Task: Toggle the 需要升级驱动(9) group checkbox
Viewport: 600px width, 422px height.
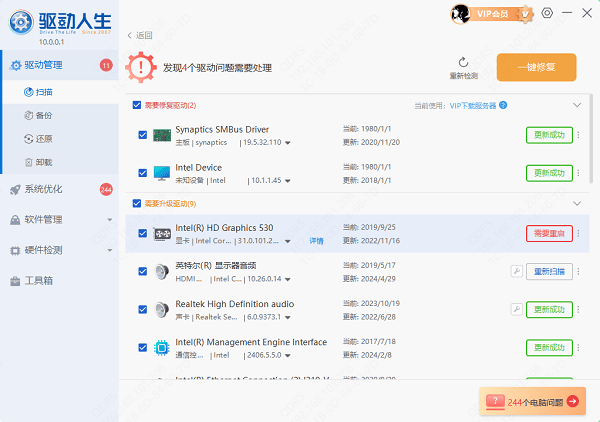Action: tap(137, 203)
